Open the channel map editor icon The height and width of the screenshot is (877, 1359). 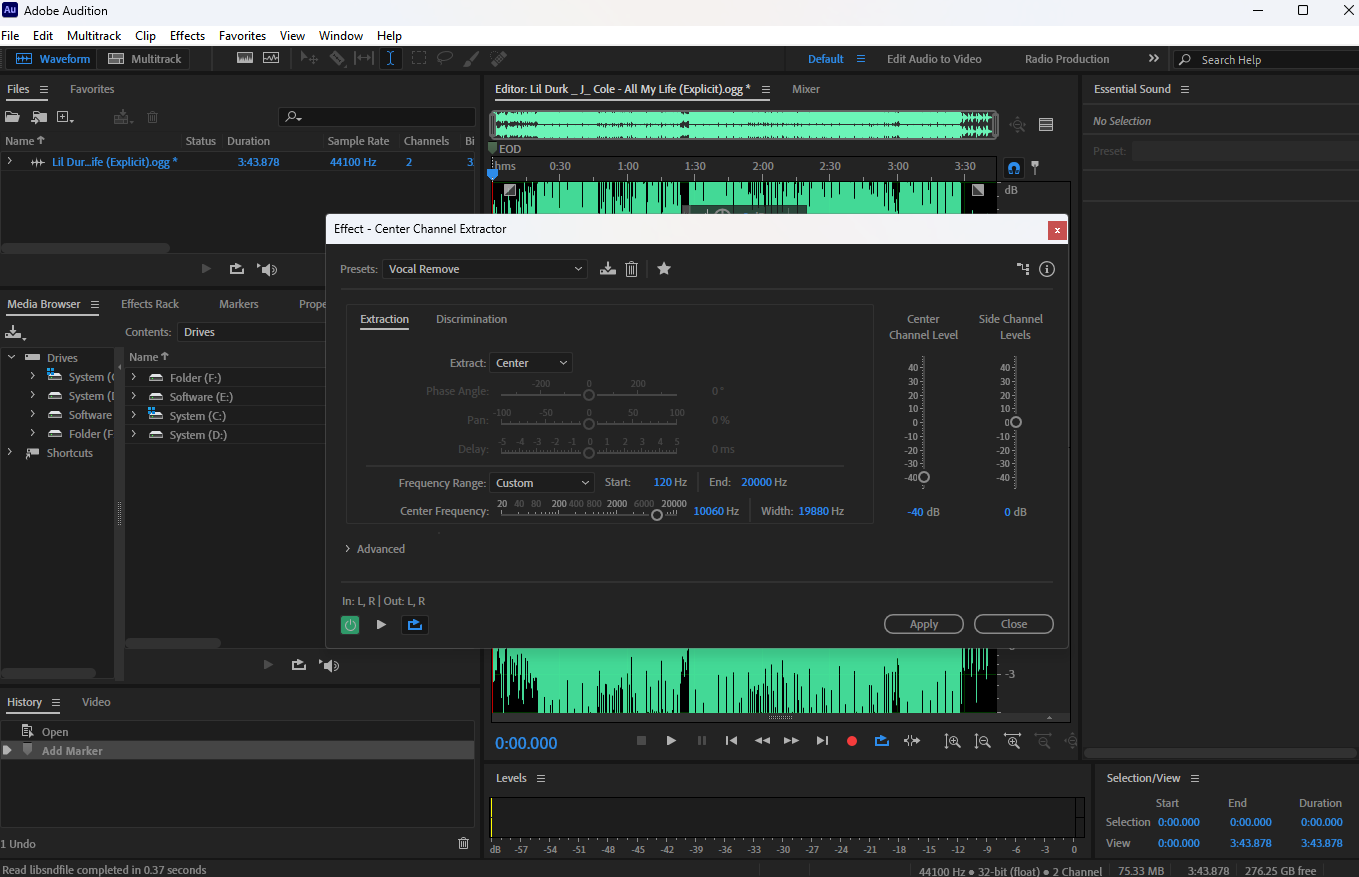point(1023,269)
